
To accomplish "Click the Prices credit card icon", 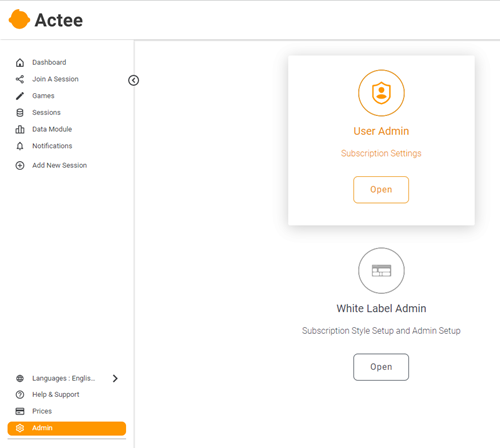I will (20, 411).
